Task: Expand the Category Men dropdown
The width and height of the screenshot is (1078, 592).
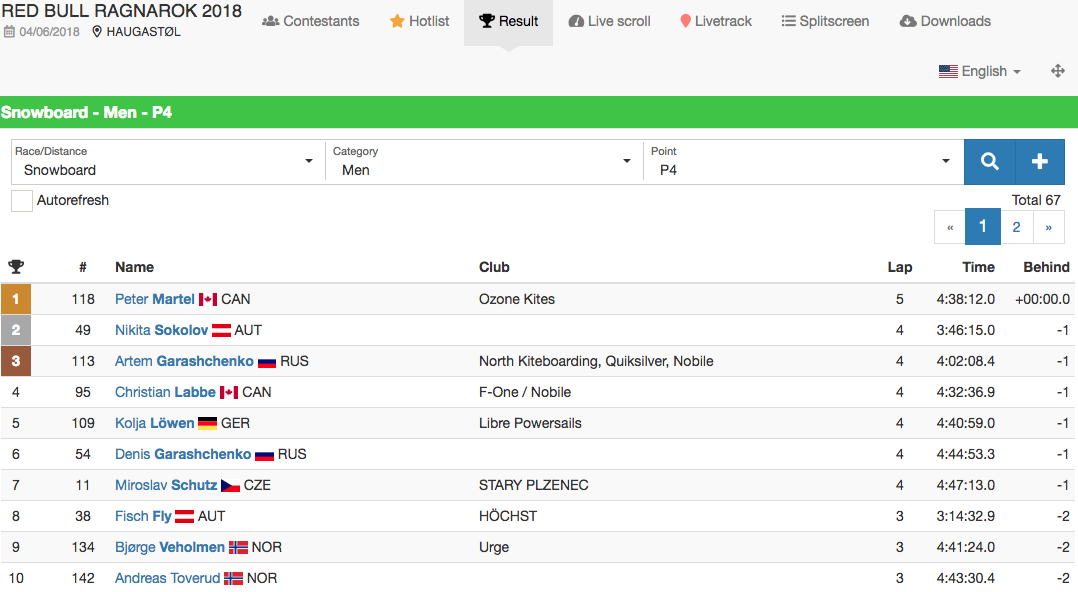Action: coord(484,162)
